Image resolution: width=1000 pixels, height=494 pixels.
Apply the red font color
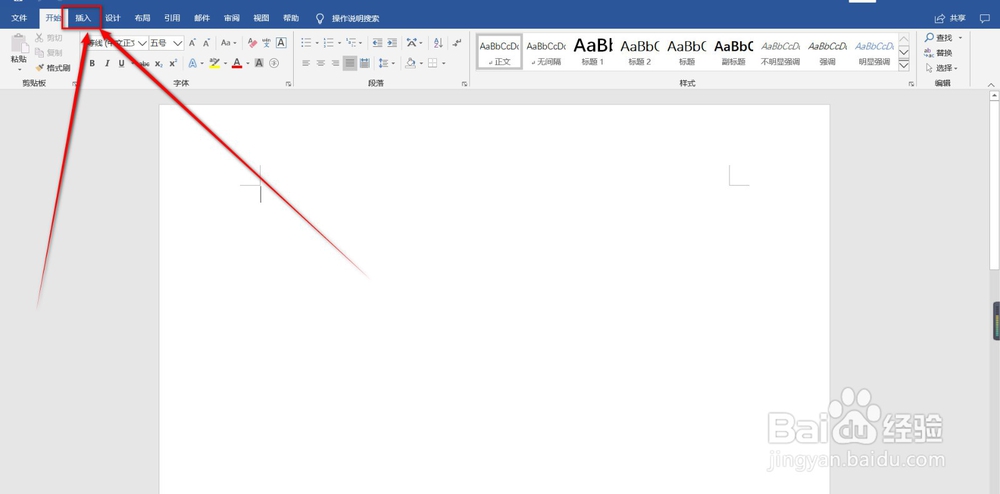[x=237, y=63]
